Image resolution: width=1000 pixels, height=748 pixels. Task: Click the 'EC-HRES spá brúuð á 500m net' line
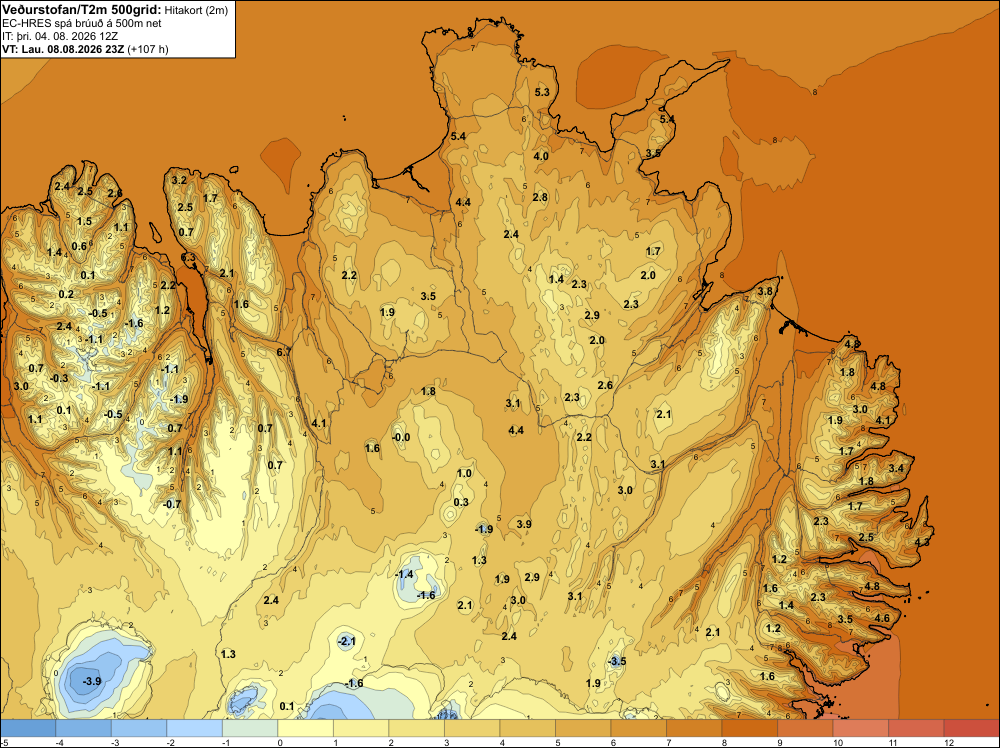82,24
